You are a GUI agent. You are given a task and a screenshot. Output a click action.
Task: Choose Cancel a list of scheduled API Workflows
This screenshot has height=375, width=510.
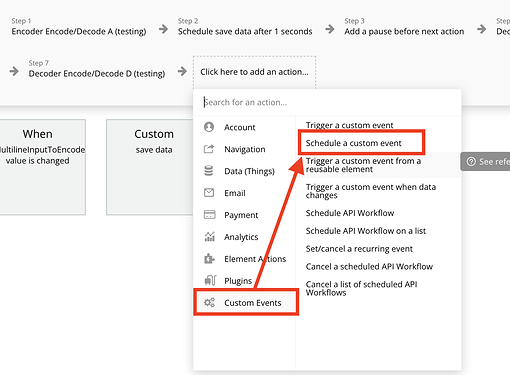tap(361, 288)
